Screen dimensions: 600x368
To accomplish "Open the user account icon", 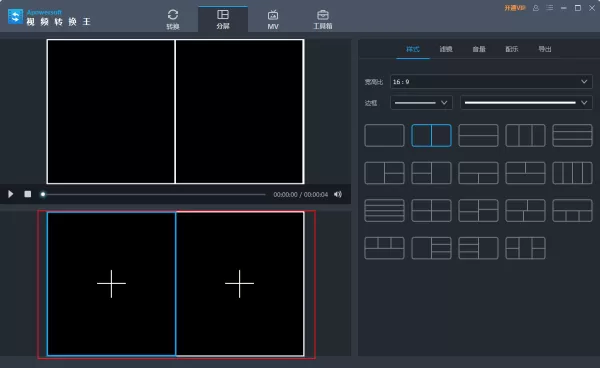I will 536,8.
